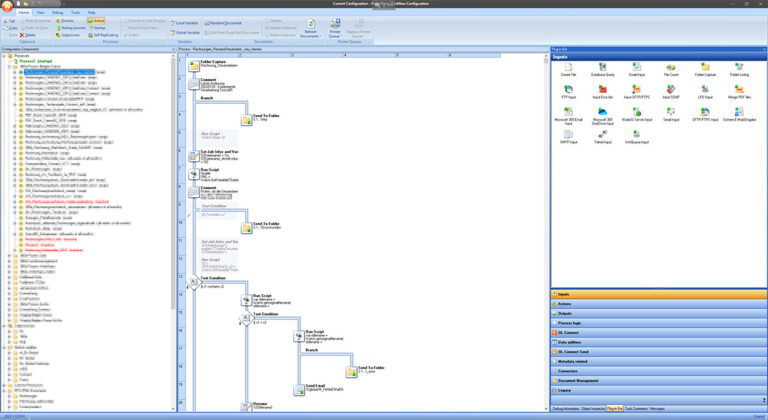Toggle the Active process button
Screen dimensions: 768x420
point(95,20)
